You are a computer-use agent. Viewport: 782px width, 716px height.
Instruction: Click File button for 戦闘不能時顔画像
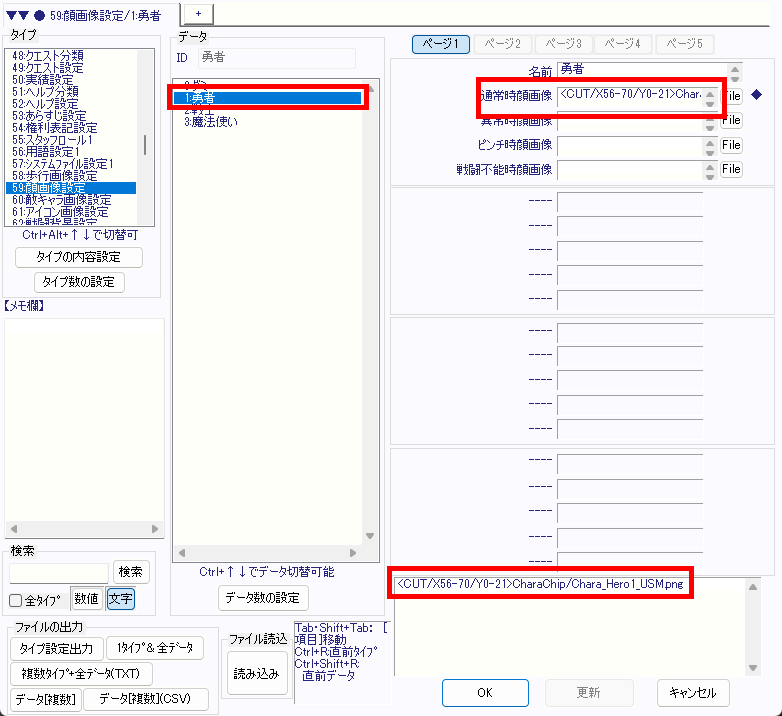731,170
